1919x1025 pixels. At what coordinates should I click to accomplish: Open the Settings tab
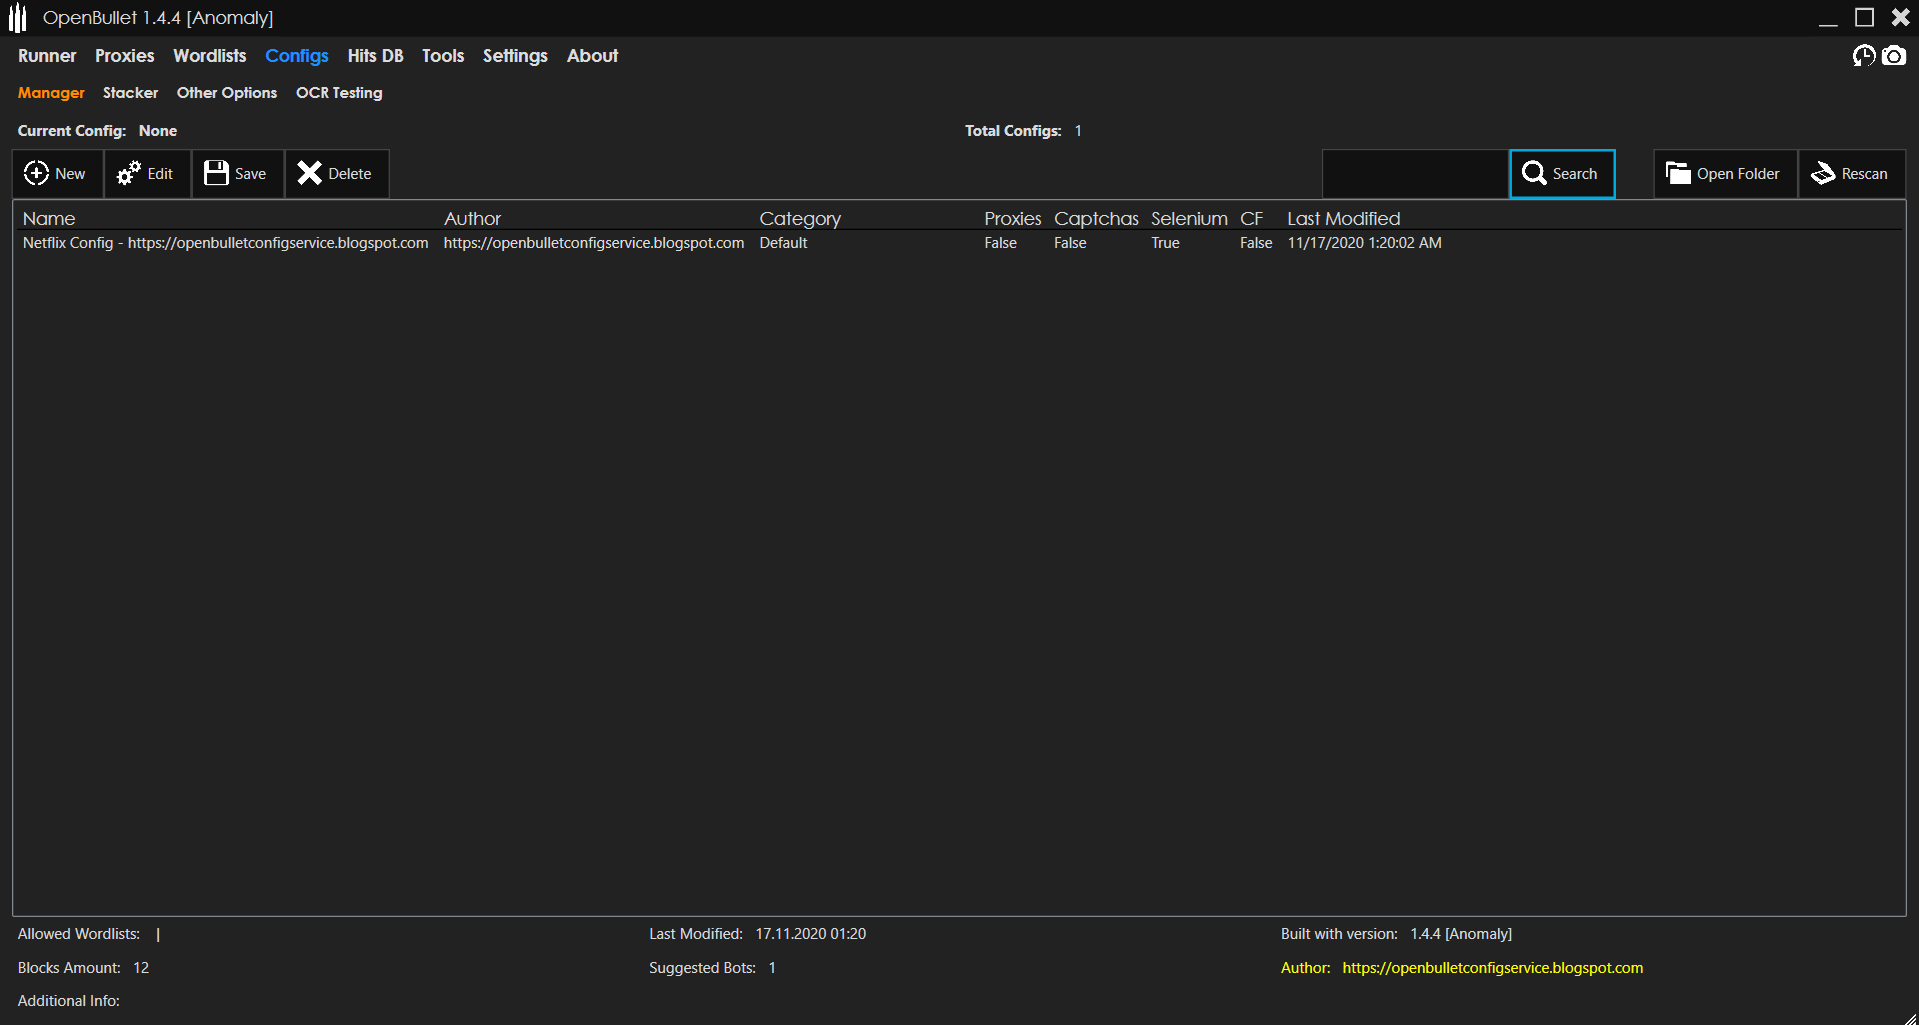515,56
